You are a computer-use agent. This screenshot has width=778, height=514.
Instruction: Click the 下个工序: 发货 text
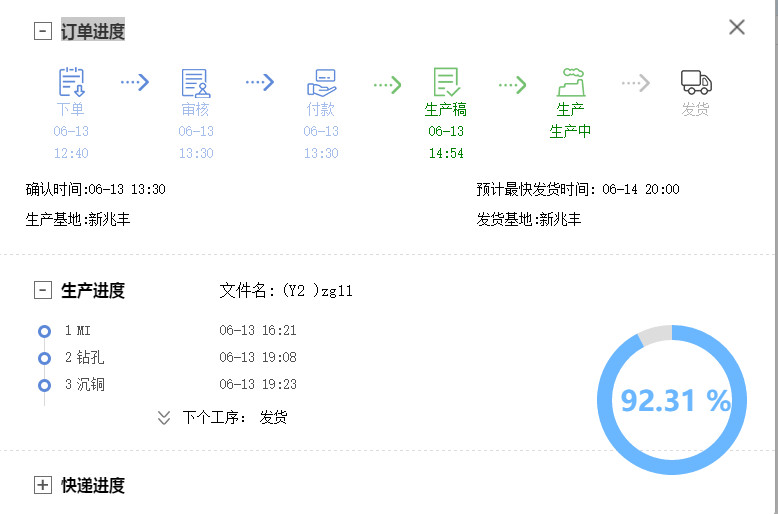tap(235, 418)
